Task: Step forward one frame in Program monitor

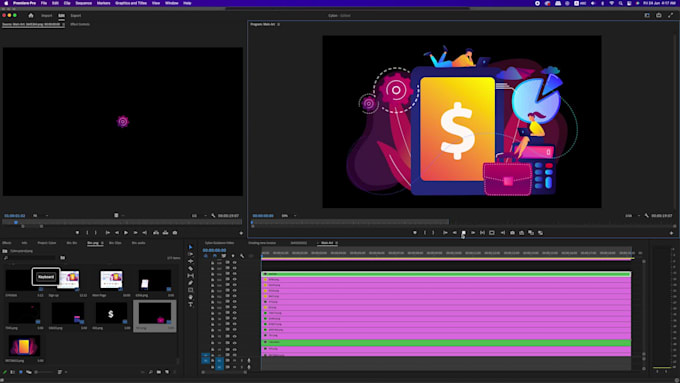Action: [x=473, y=233]
